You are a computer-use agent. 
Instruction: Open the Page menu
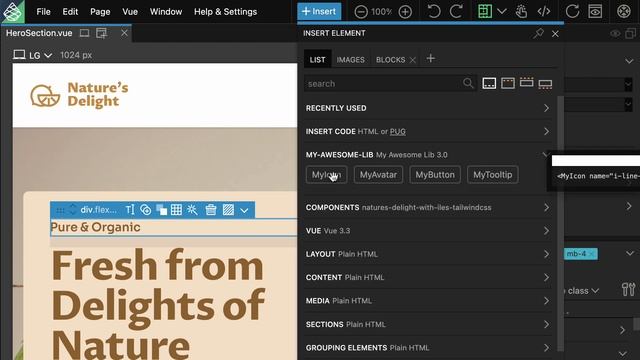pos(100,12)
